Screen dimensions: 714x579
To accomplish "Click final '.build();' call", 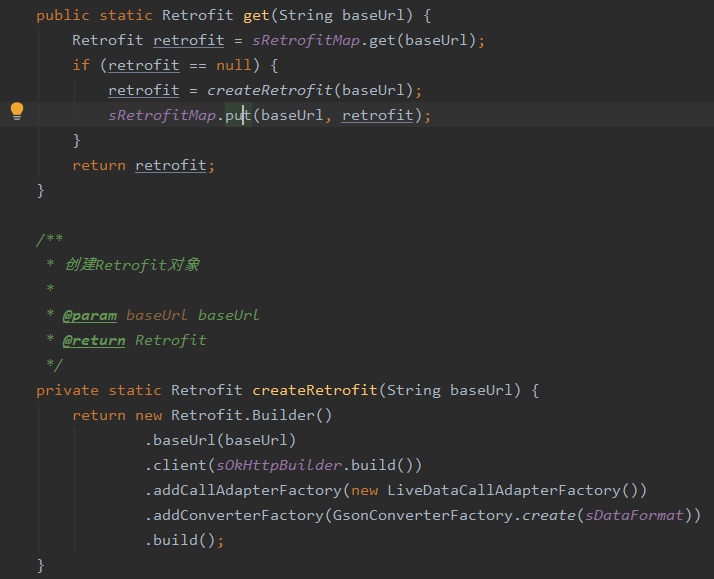I will pos(184,541).
